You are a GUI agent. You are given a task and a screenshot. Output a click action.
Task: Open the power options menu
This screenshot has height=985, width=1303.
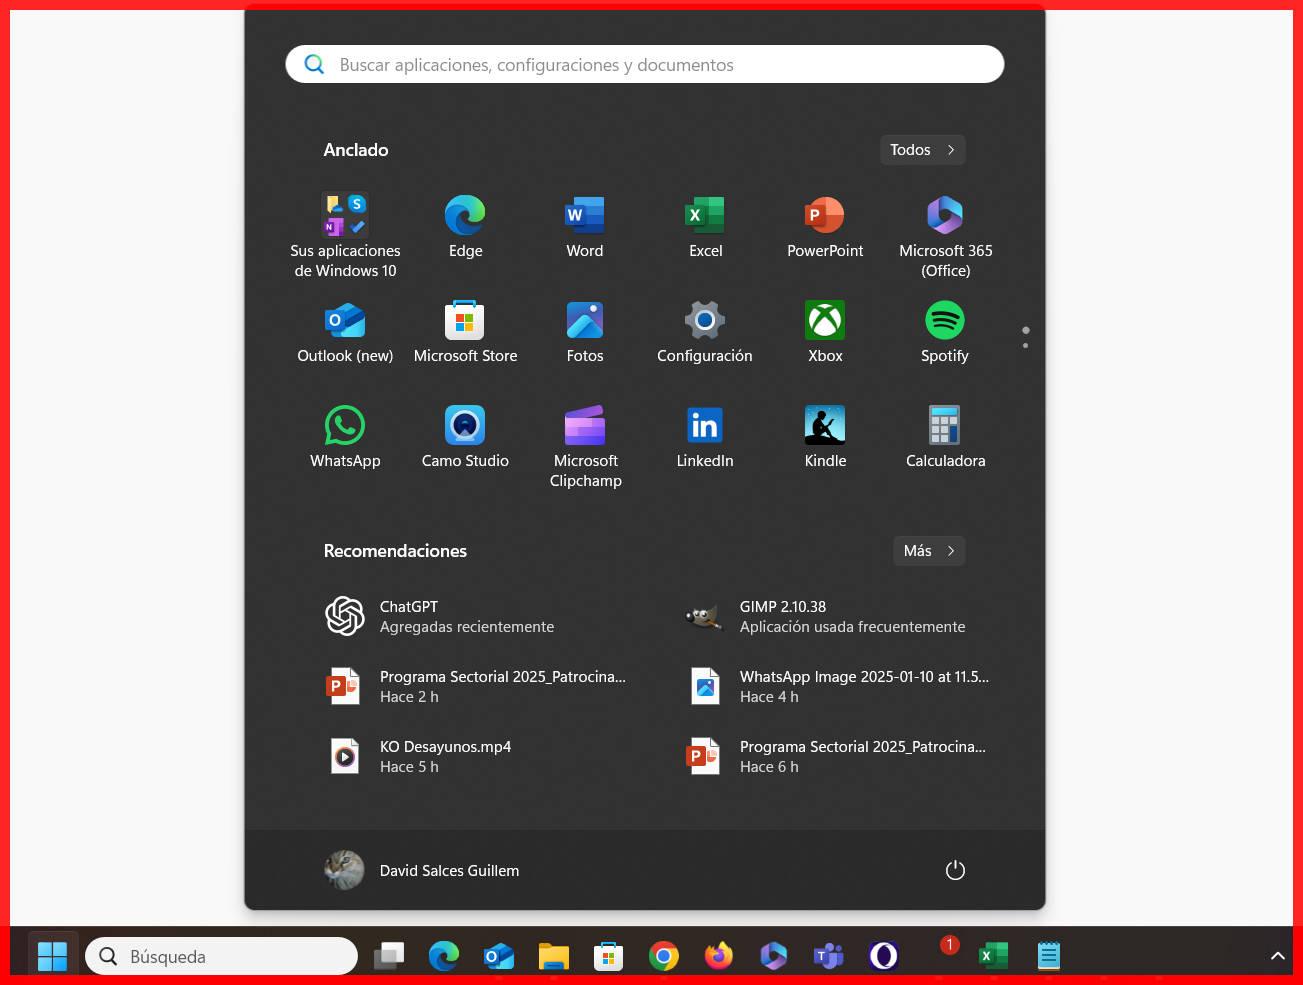click(954, 870)
